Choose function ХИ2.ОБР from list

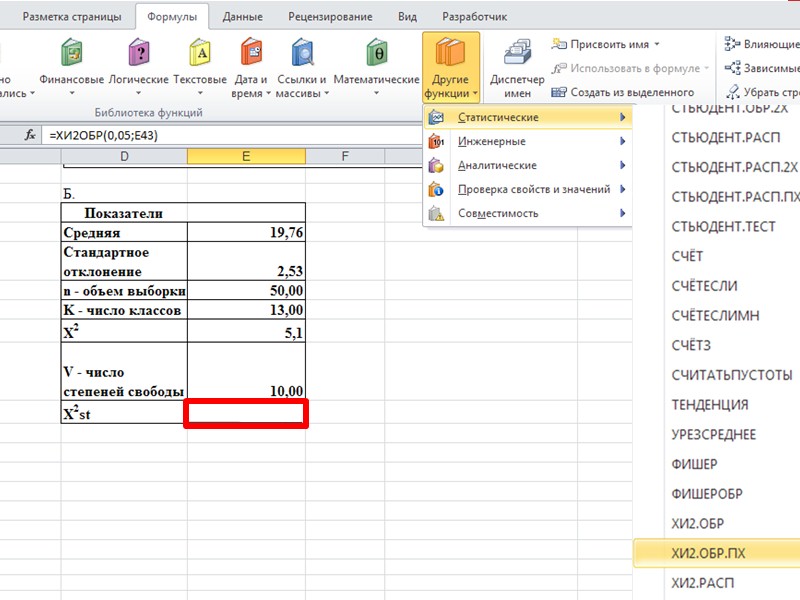coord(697,524)
